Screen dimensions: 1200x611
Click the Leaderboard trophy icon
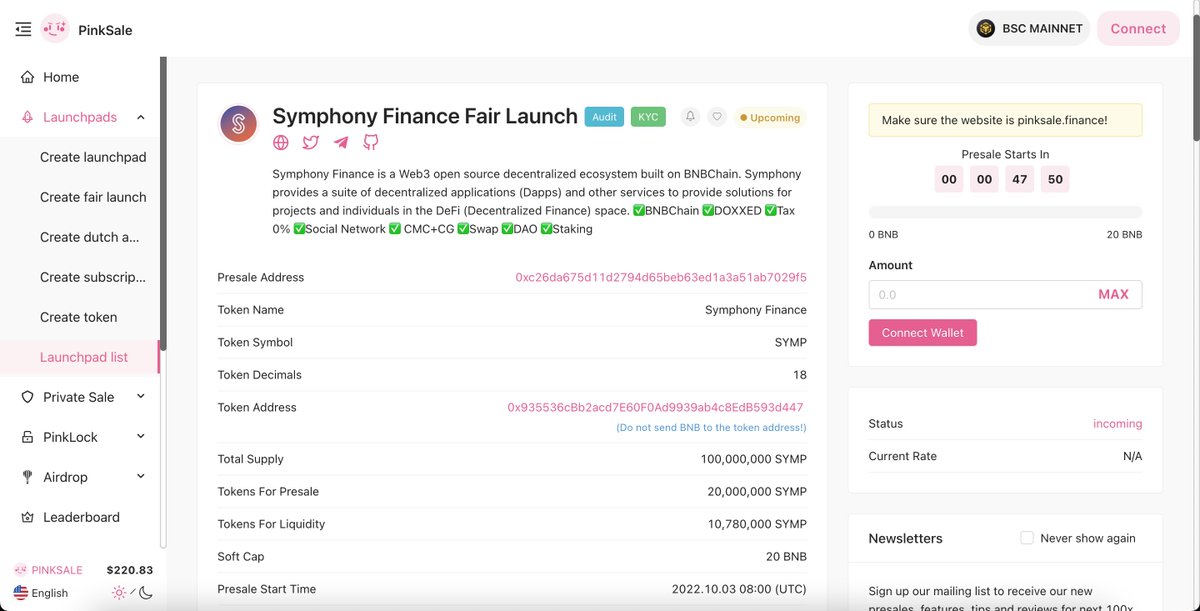(27, 517)
